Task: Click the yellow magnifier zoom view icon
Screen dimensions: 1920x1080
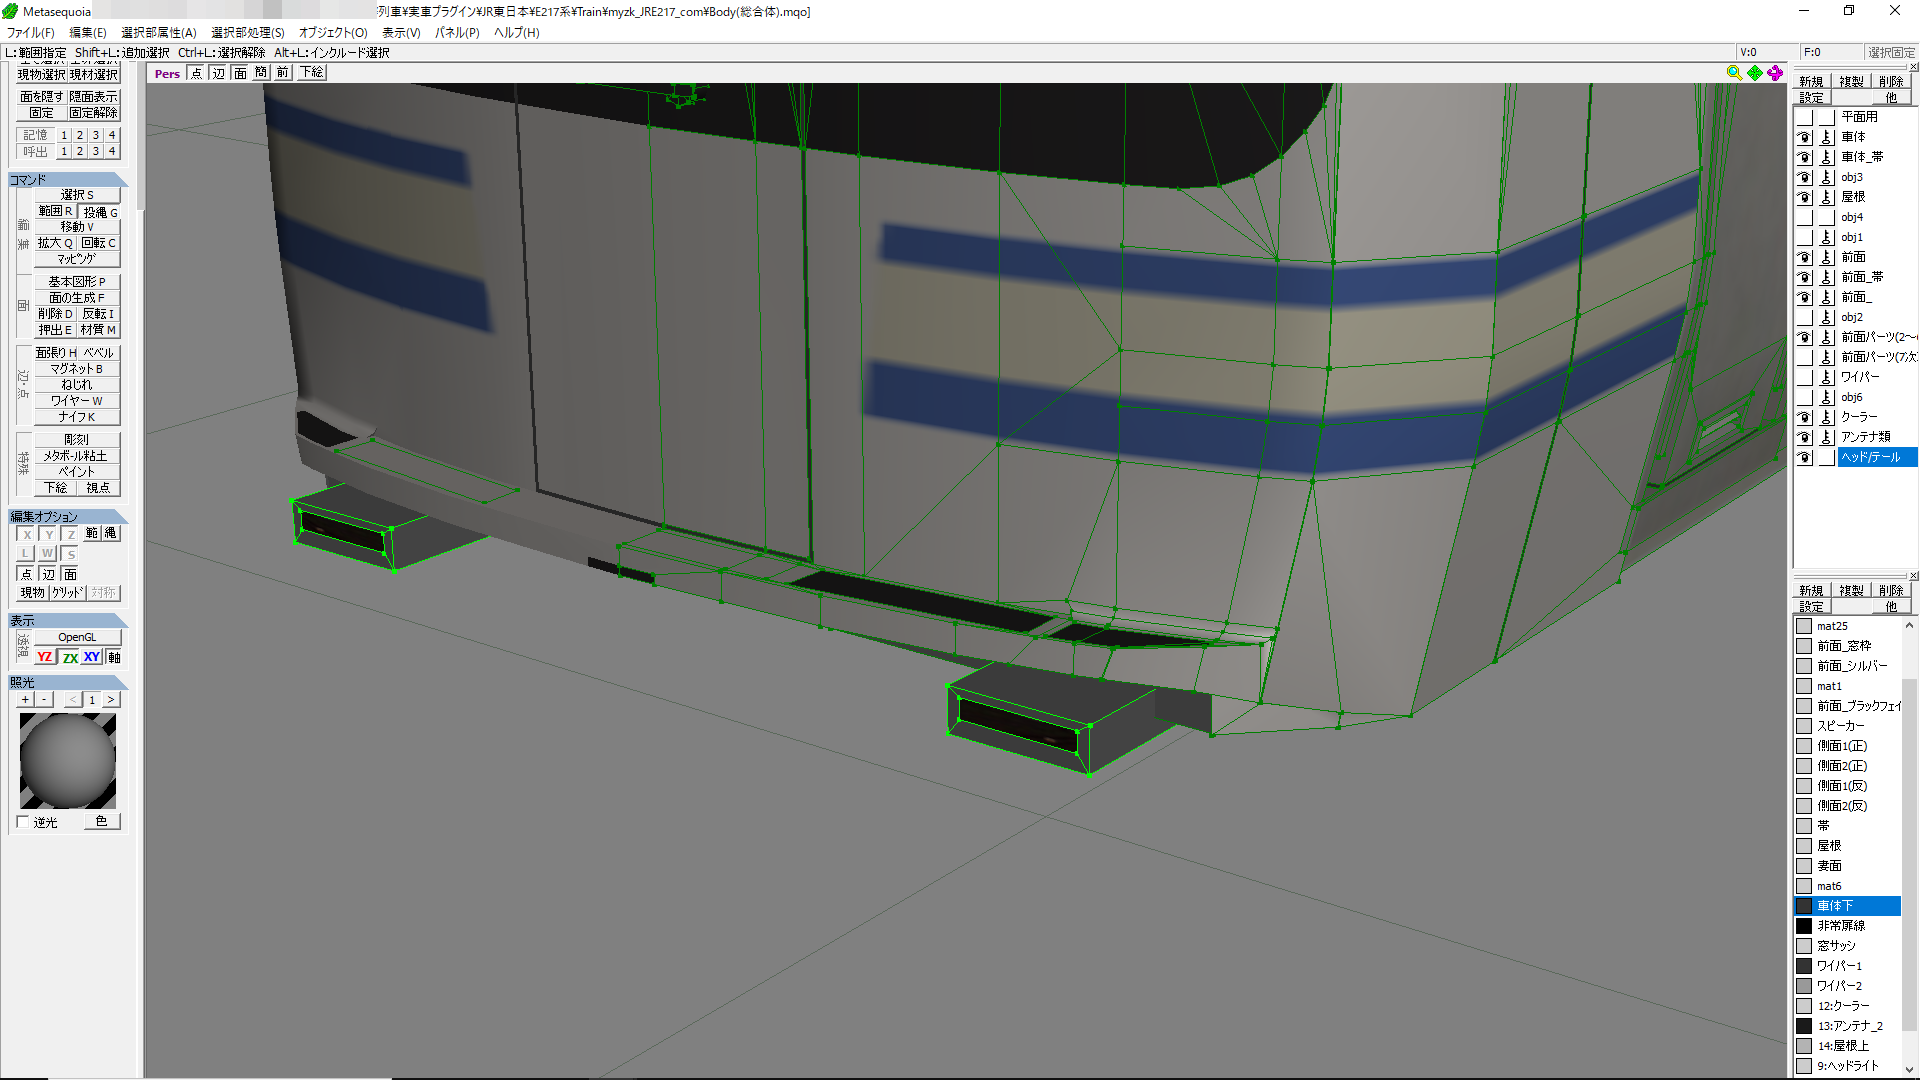Action: [x=1734, y=73]
